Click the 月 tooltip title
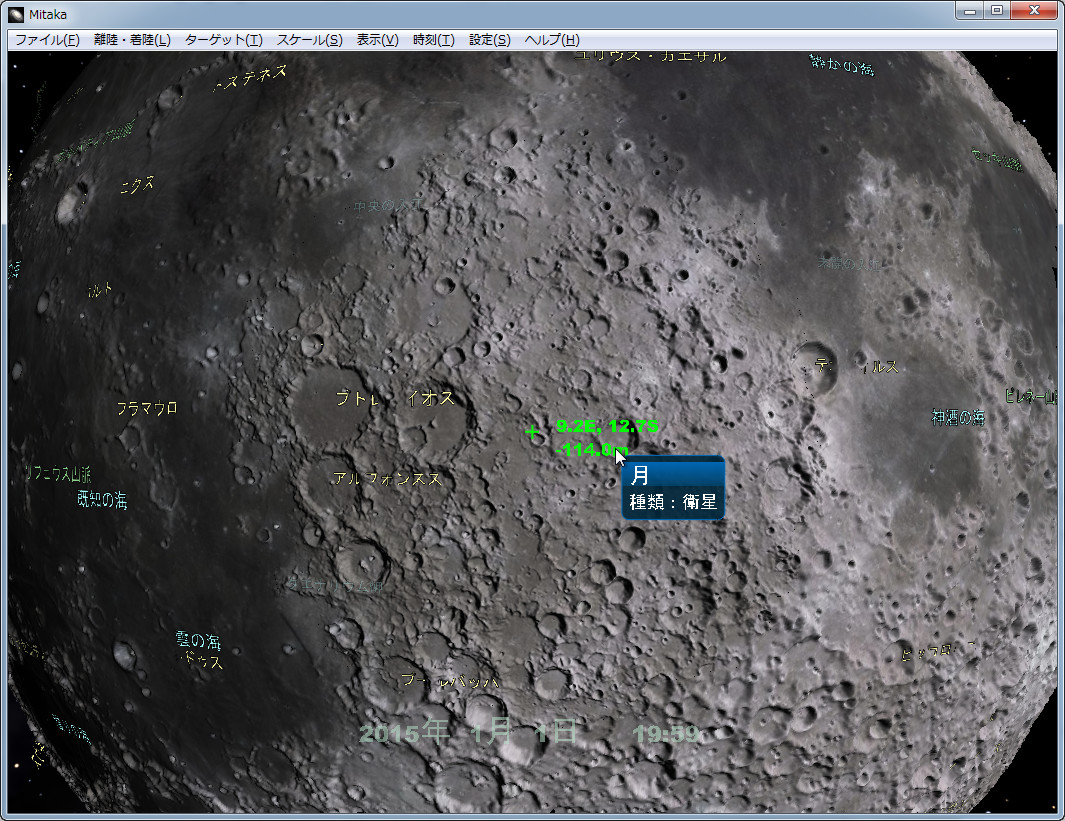Viewport: 1065px width, 821px height. [639, 475]
